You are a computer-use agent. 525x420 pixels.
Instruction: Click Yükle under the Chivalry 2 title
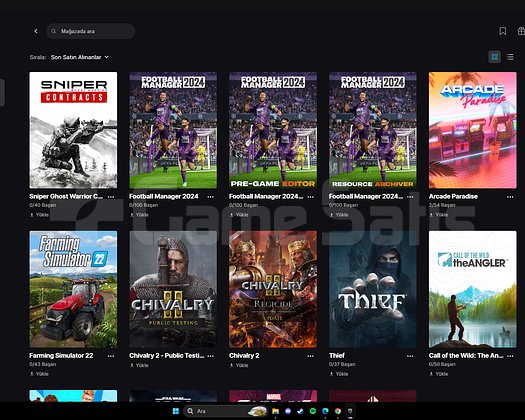(x=239, y=365)
